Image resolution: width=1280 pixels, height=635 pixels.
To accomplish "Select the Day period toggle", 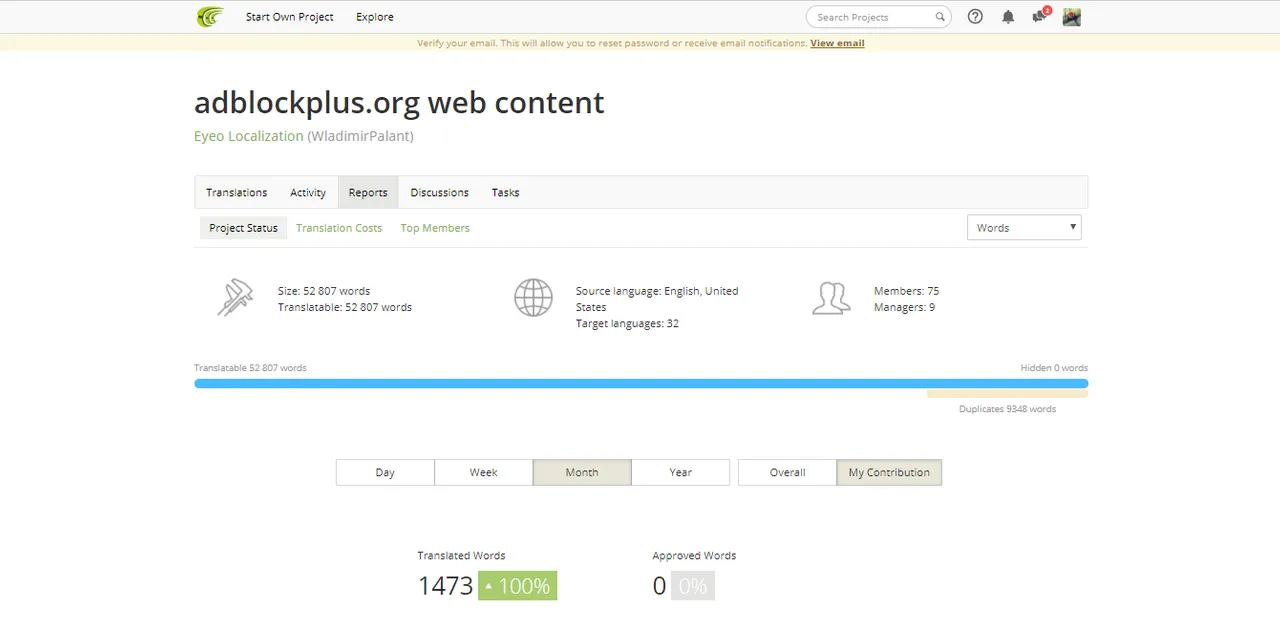I will [x=385, y=472].
